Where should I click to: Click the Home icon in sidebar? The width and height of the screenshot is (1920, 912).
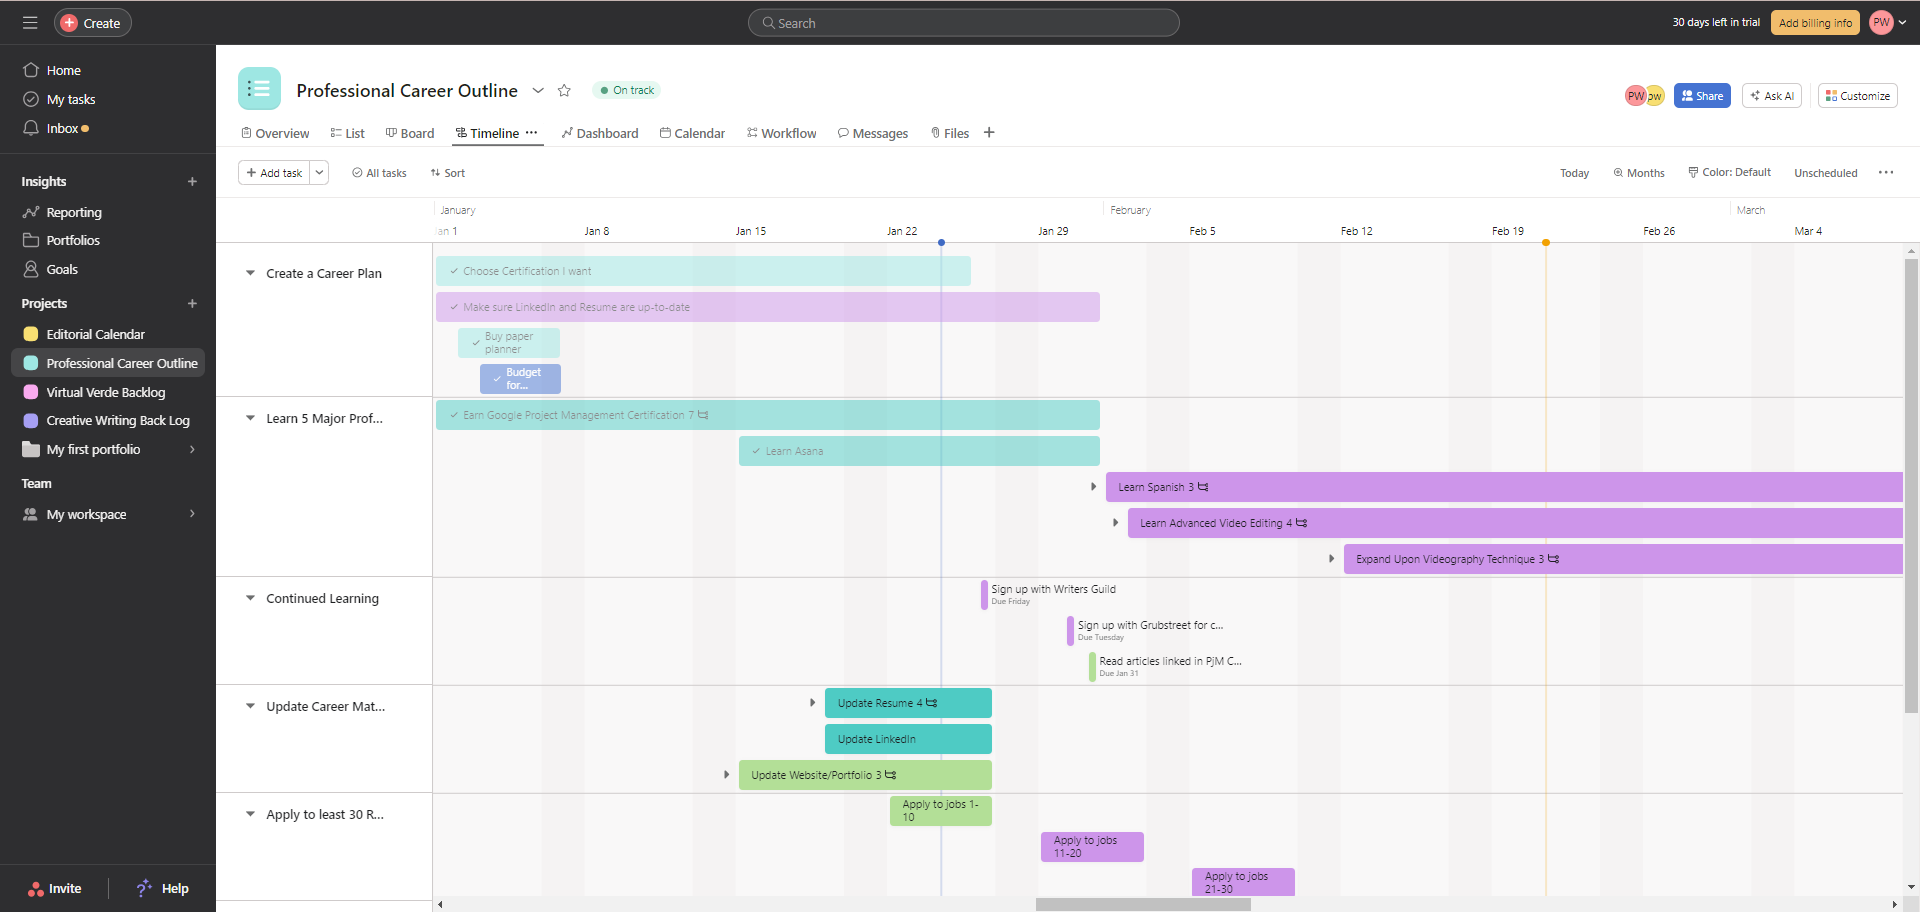point(31,70)
